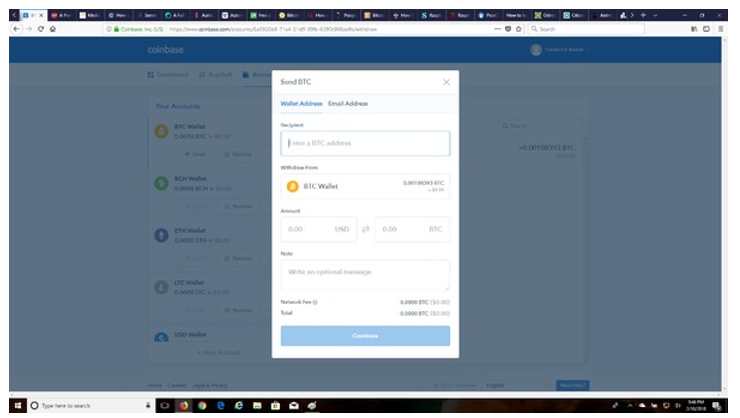The width and height of the screenshot is (740, 418).
Task: Click Send under BTC Wallet
Action: pos(195,154)
